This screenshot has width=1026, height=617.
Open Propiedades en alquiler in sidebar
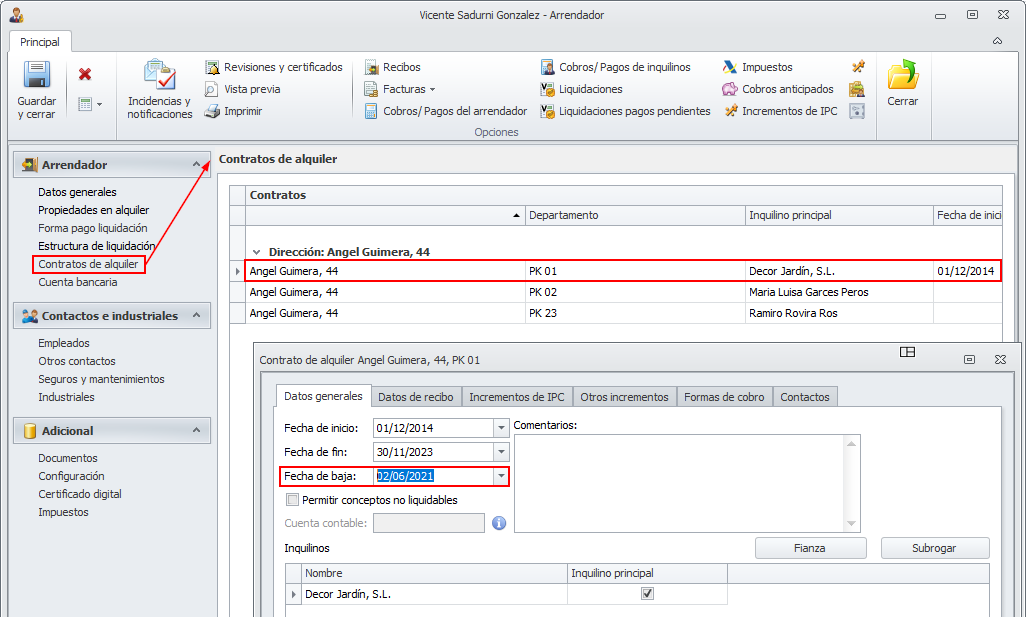click(94, 210)
